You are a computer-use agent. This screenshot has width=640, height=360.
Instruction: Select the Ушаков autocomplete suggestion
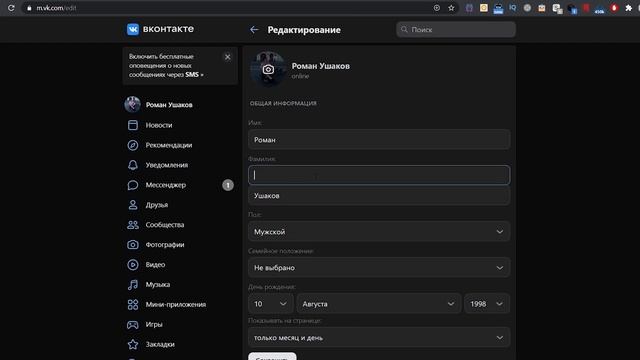pos(379,196)
